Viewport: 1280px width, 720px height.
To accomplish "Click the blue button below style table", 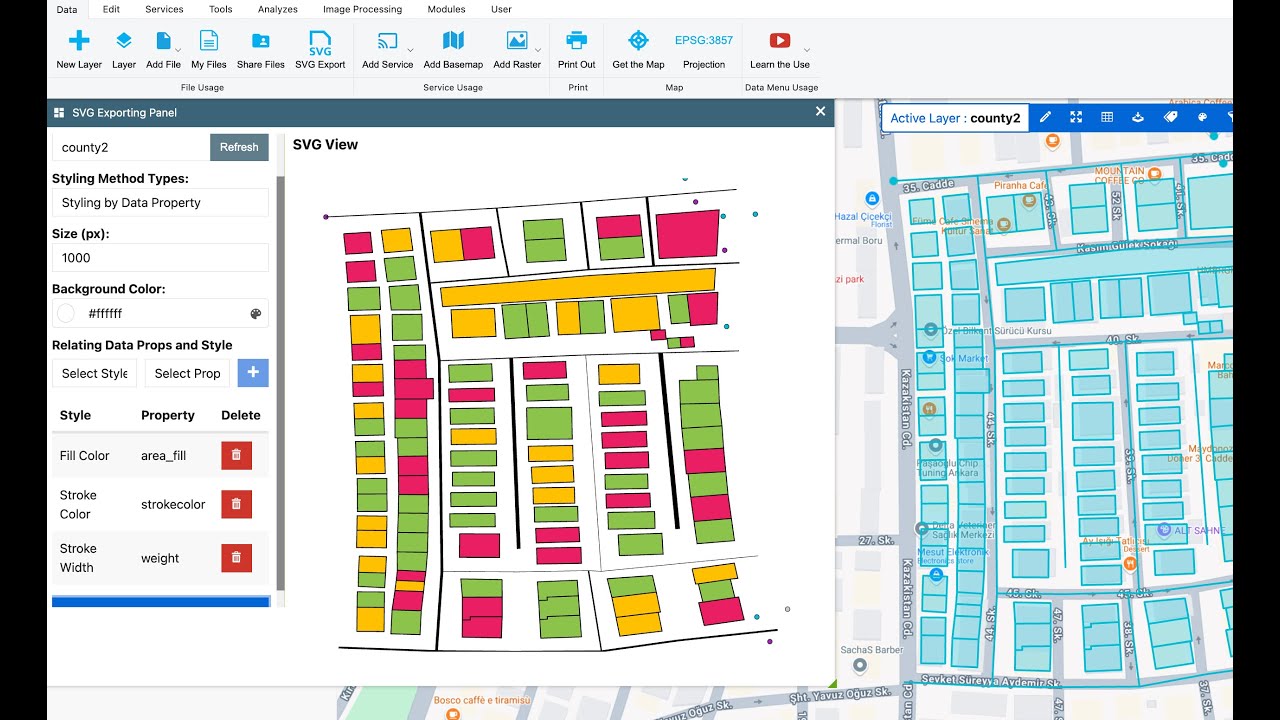I will click(x=161, y=602).
